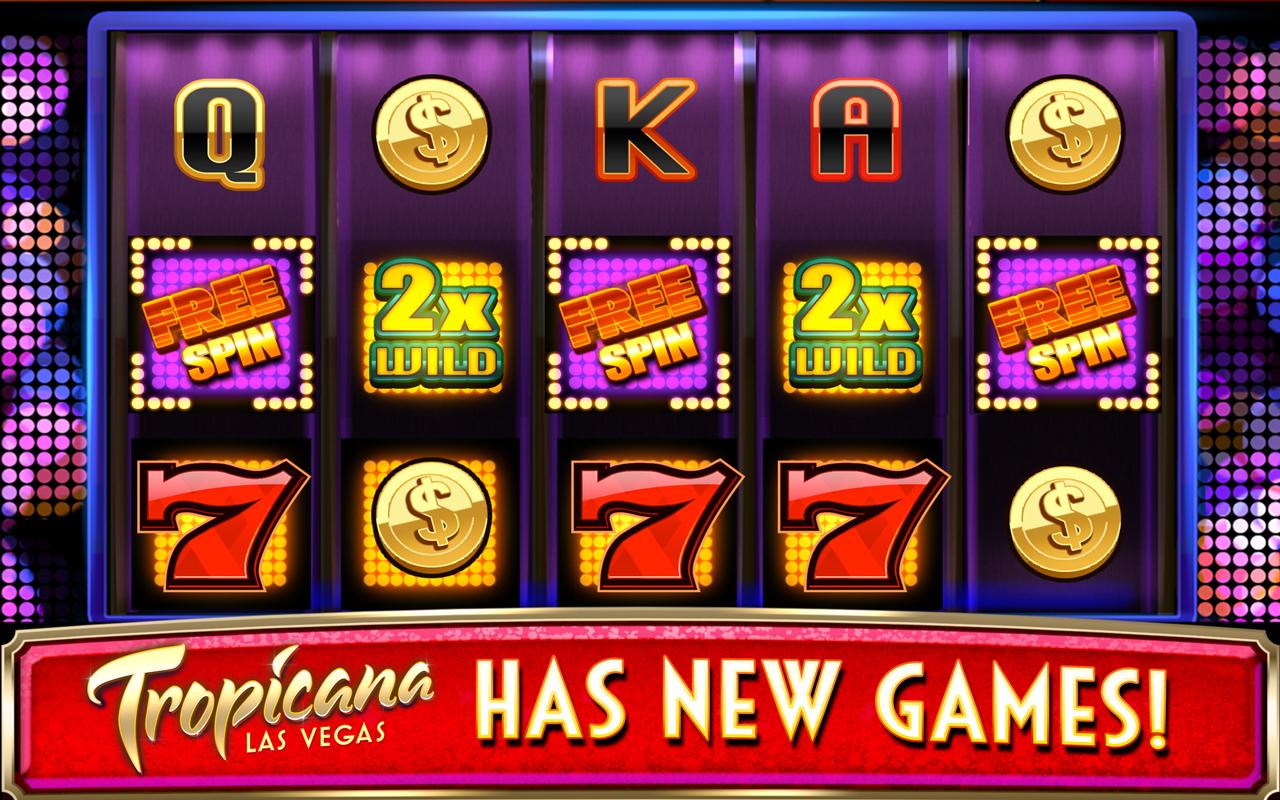
Task: Select the Free Spin symbol on first reel
Action: pos(222,324)
